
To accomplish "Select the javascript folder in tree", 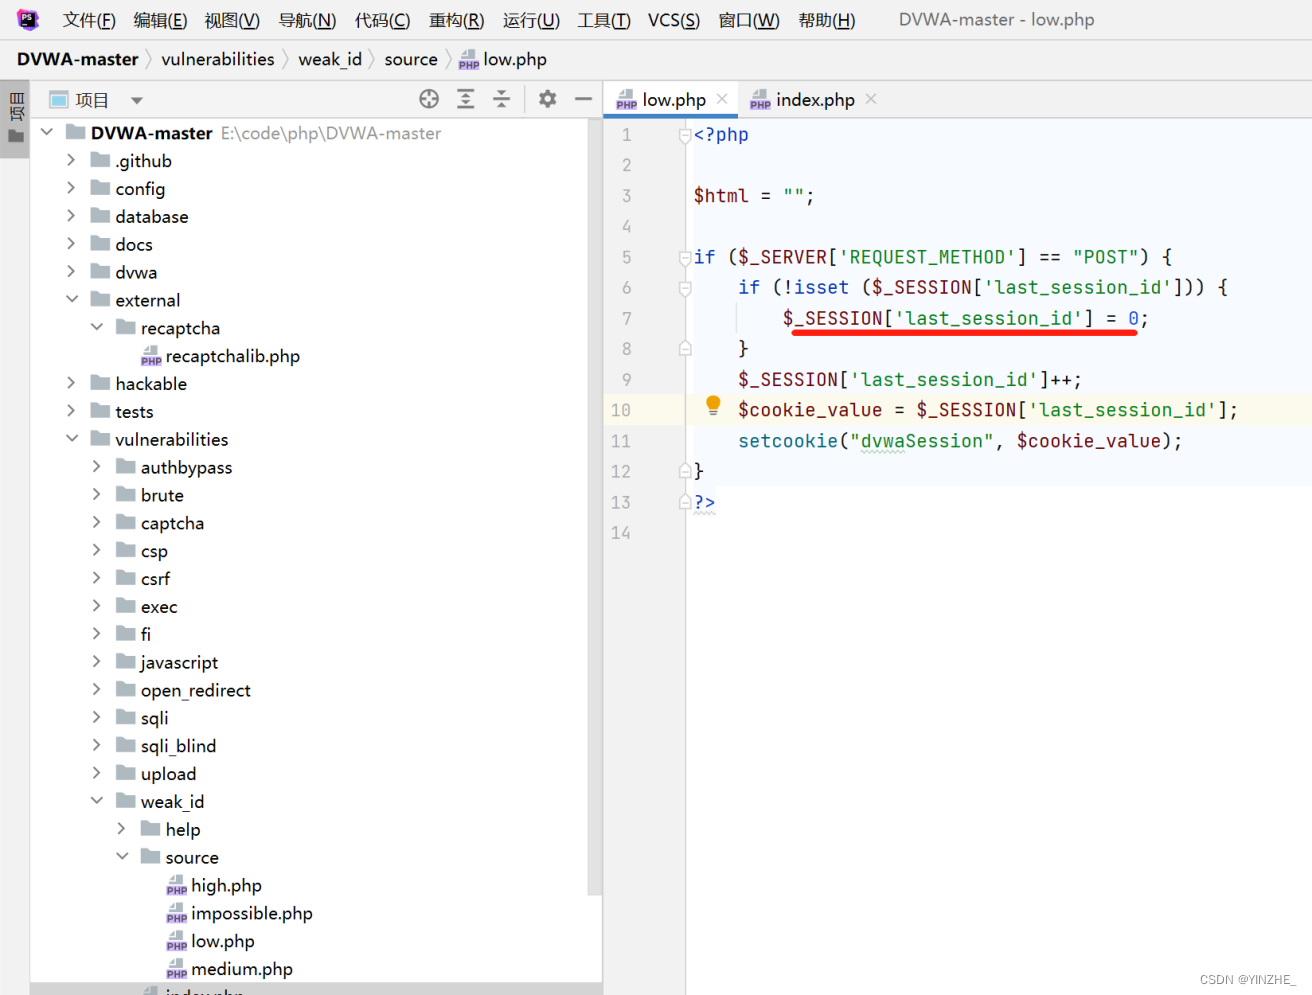I will tap(167, 662).
